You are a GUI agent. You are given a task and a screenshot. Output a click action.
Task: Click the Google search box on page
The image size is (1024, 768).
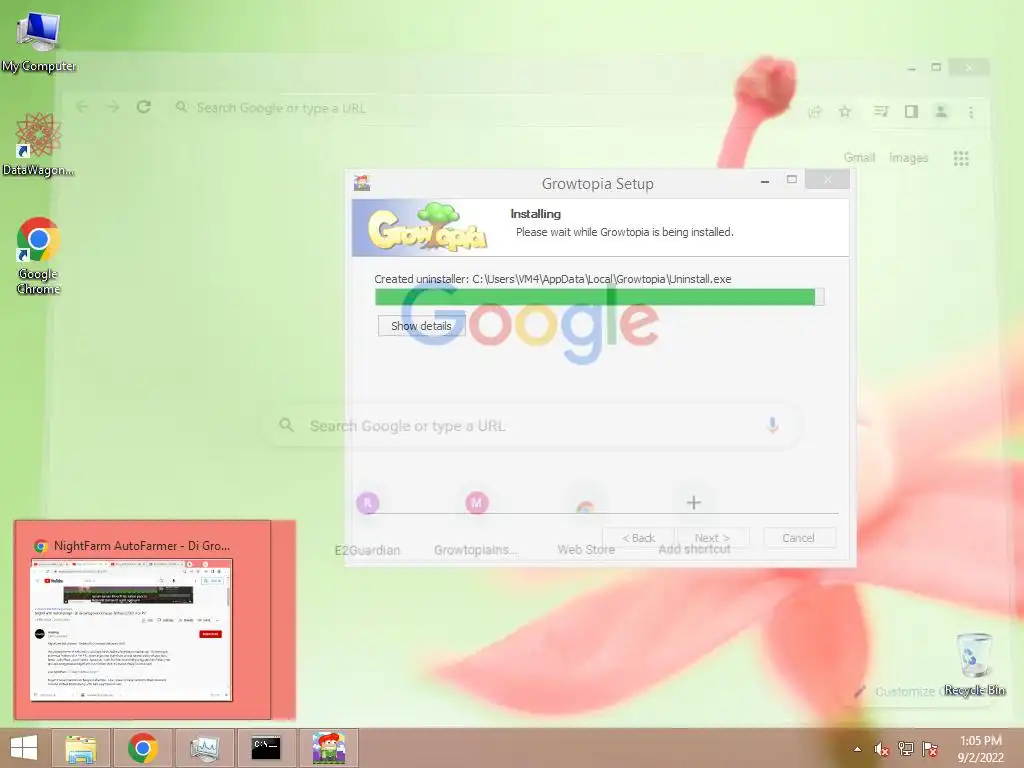pyautogui.click(x=531, y=426)
